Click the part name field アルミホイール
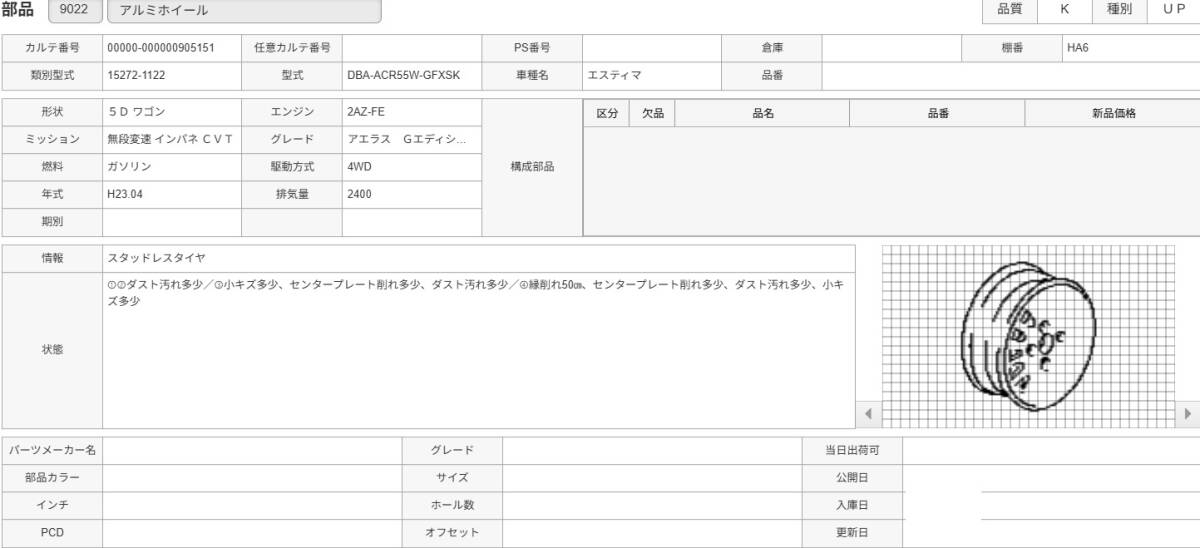 [x=243, y=10]
